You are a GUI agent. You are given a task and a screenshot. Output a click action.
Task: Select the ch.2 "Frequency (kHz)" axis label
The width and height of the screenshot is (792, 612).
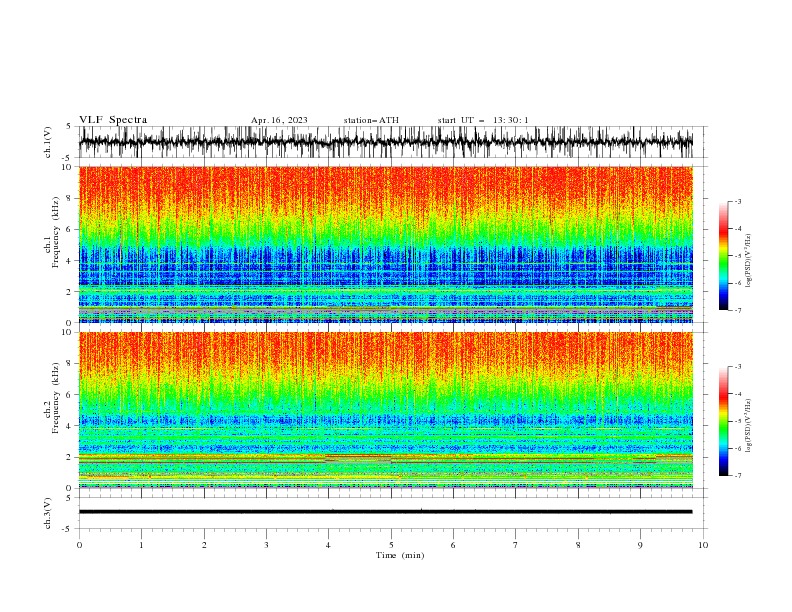56,398
